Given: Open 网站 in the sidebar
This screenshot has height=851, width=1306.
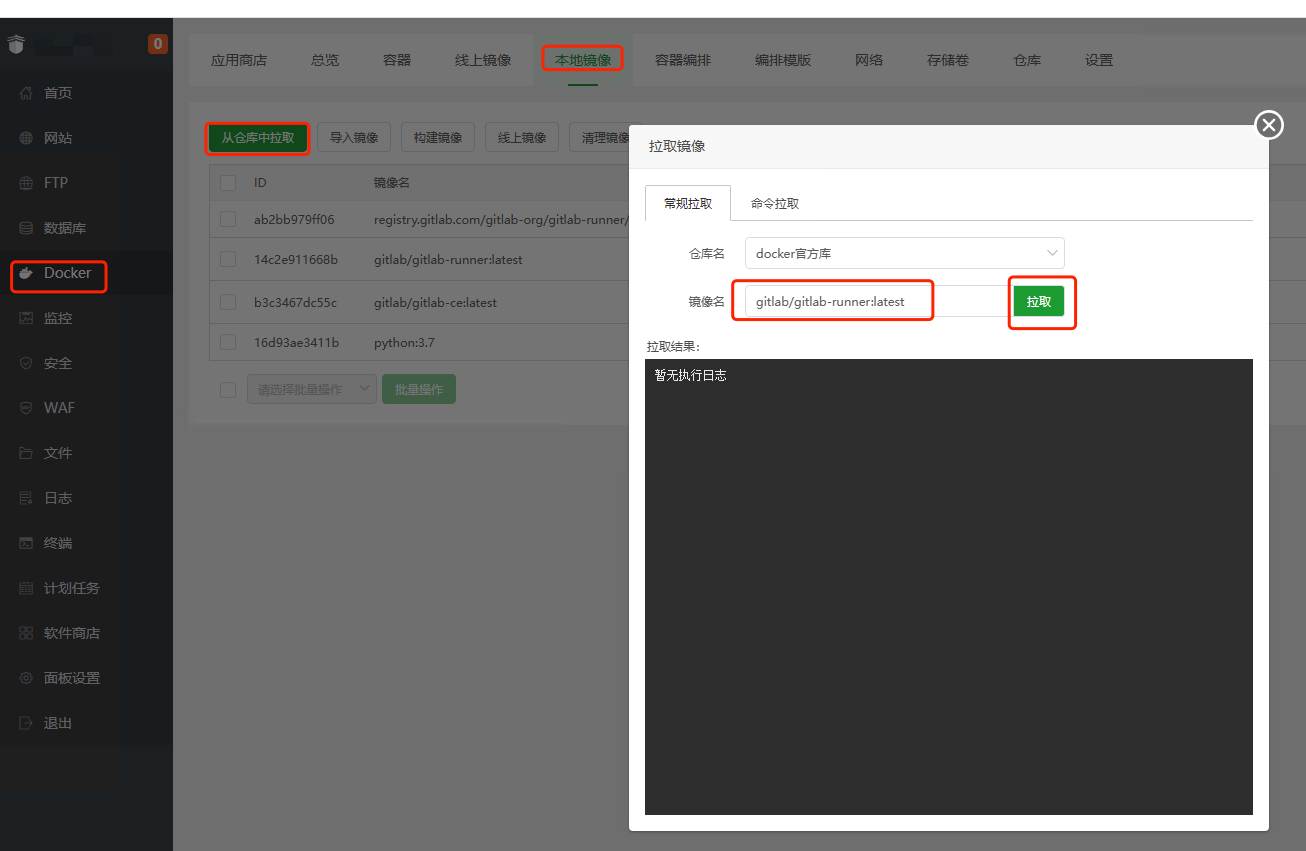Looking at the screenshot, I should coord(58,138).
